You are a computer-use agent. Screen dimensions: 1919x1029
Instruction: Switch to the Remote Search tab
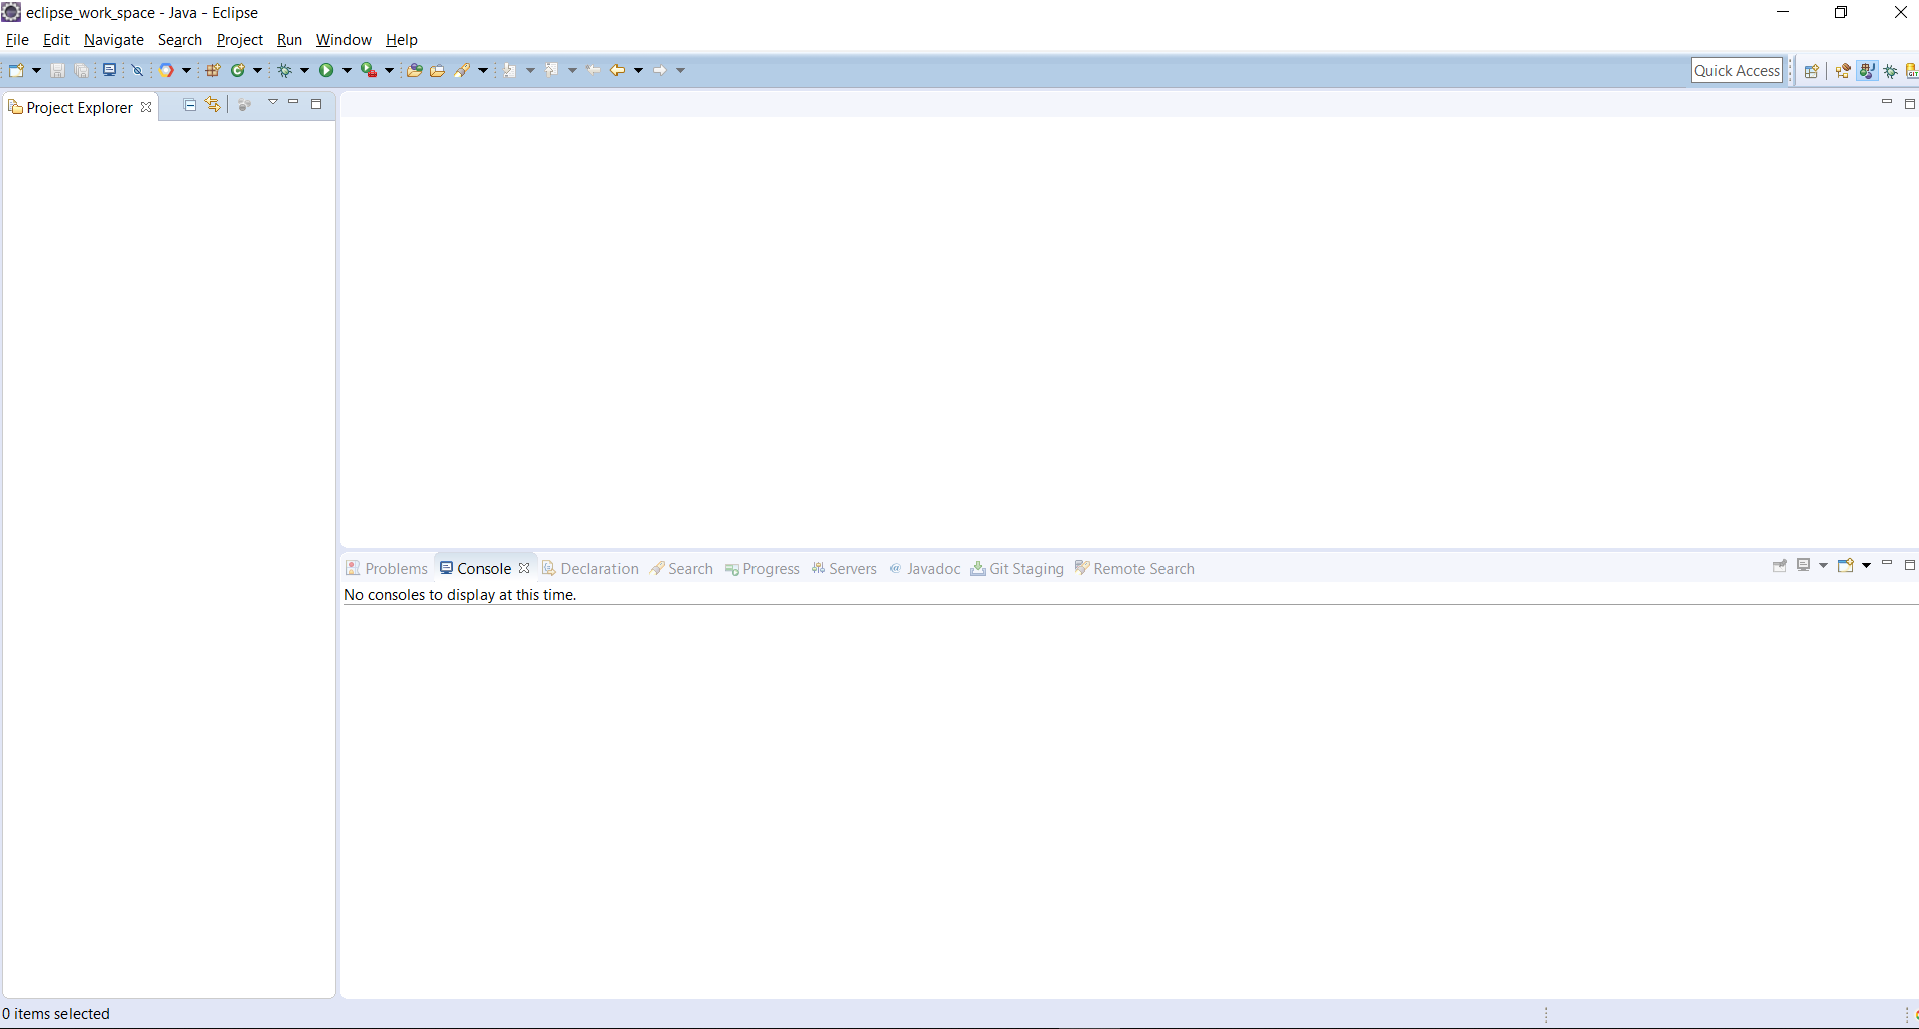click(x=1135, y=568)
